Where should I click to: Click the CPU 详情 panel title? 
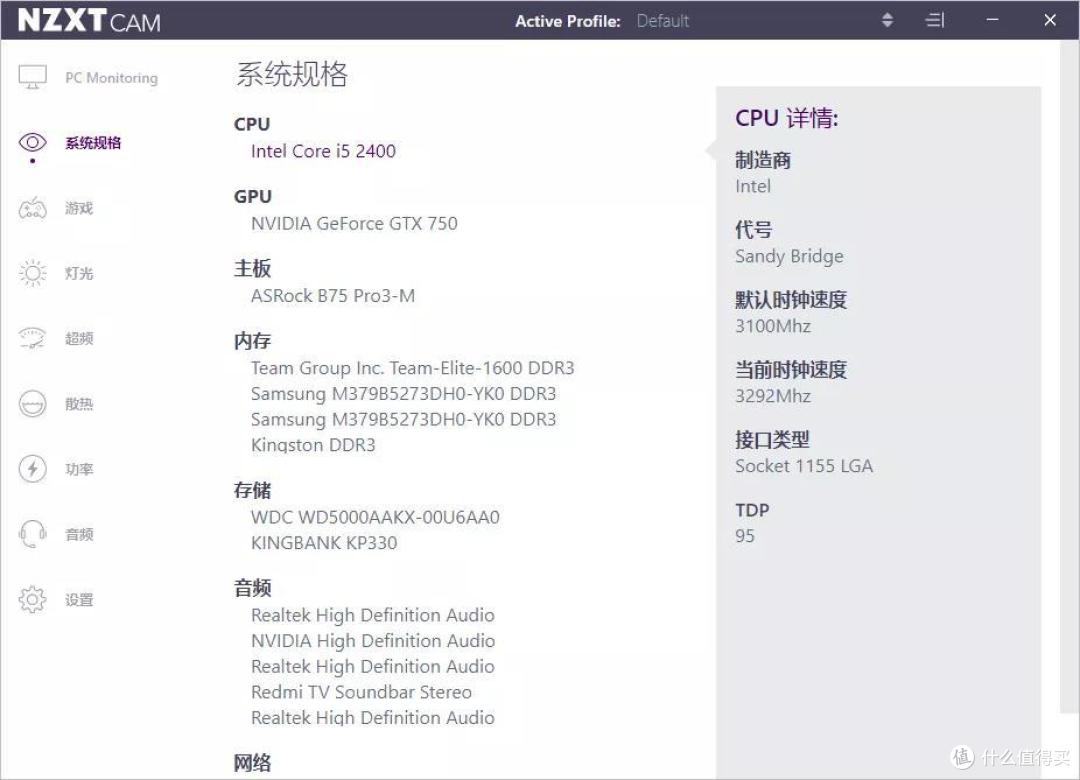[787, 118]
